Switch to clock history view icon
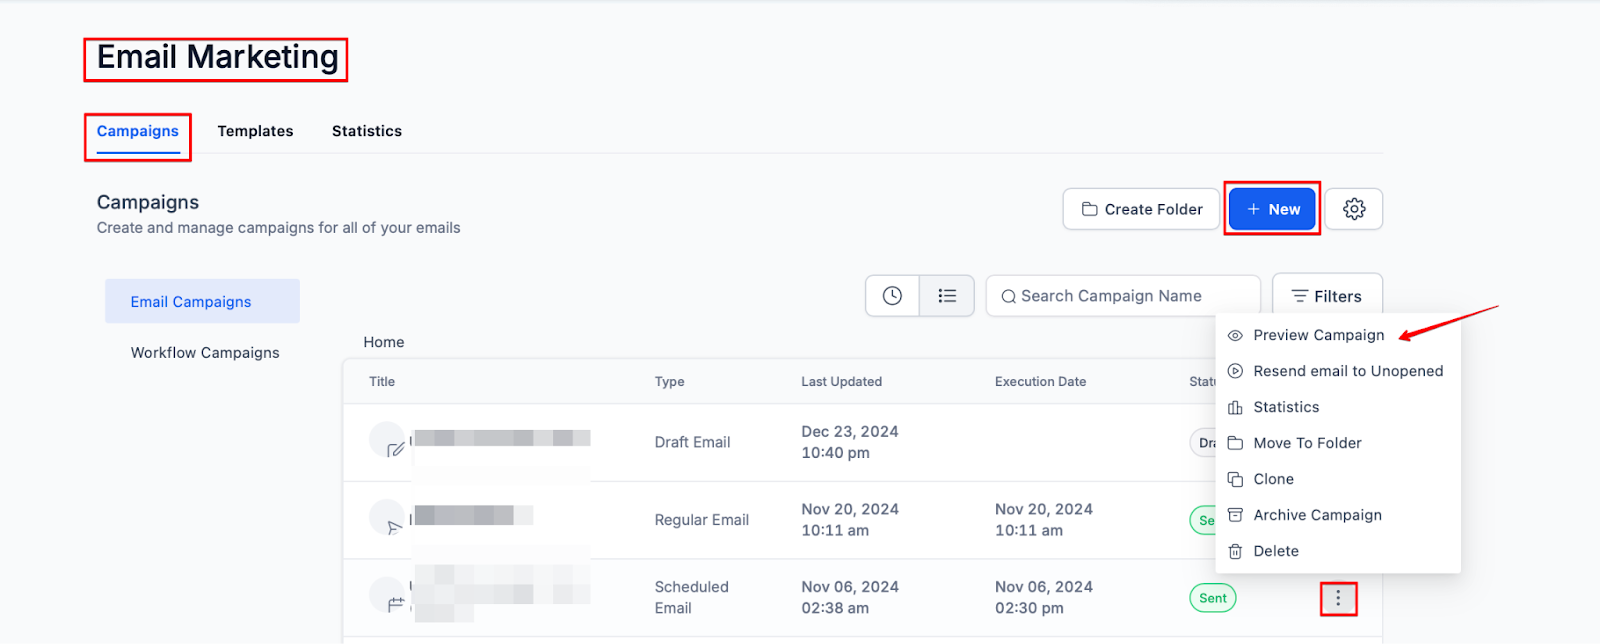The width and height of the screenshot is (1600, 644). point(892,296)
